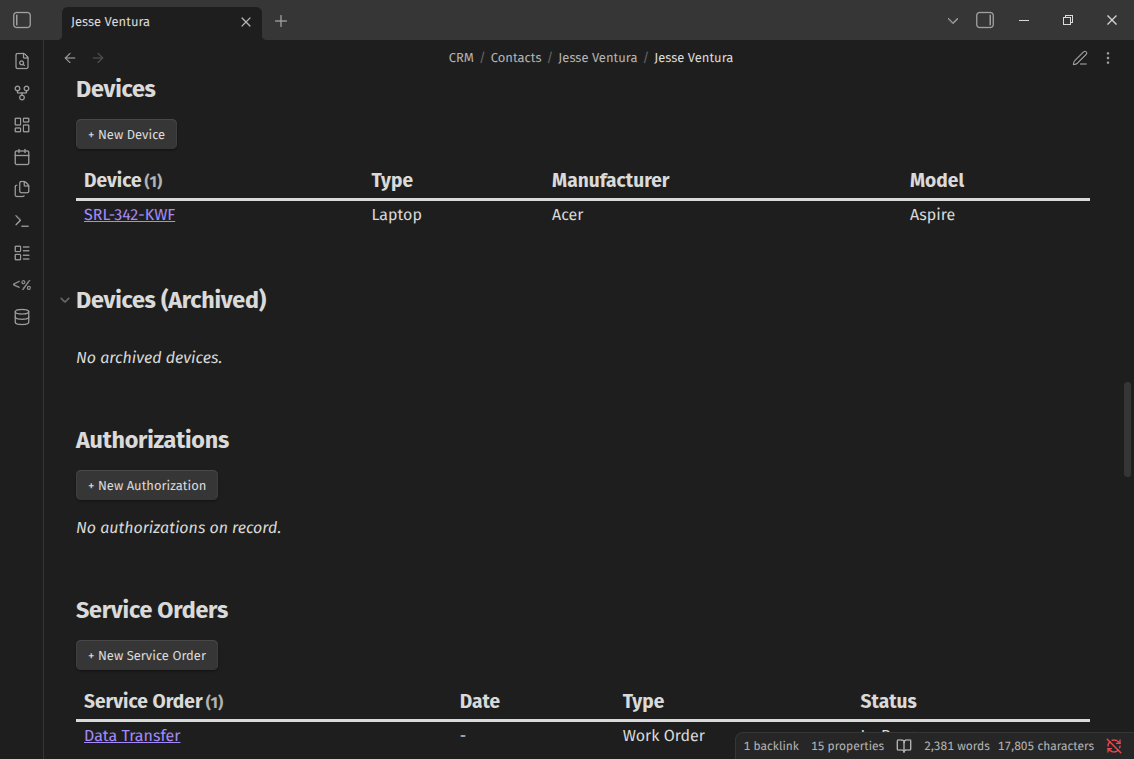The image size is (1134, 759).
Task: Open the SRL-342-KWF device link
Action: click(x=129, y=215)
